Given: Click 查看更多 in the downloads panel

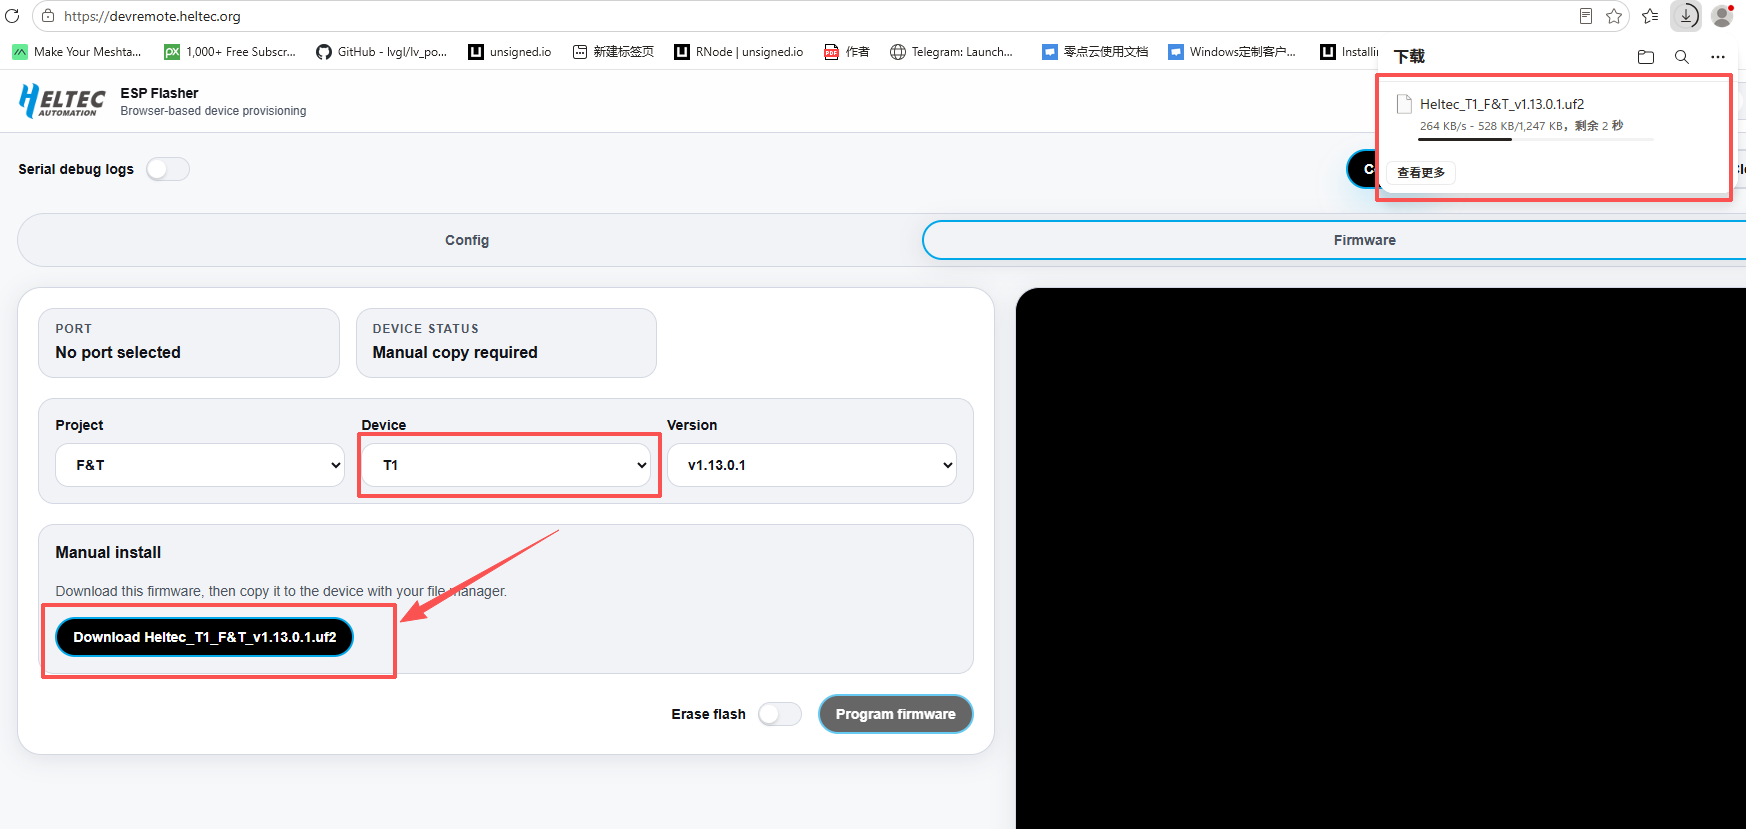Looking at the screenshot, I should [1421, 172].
